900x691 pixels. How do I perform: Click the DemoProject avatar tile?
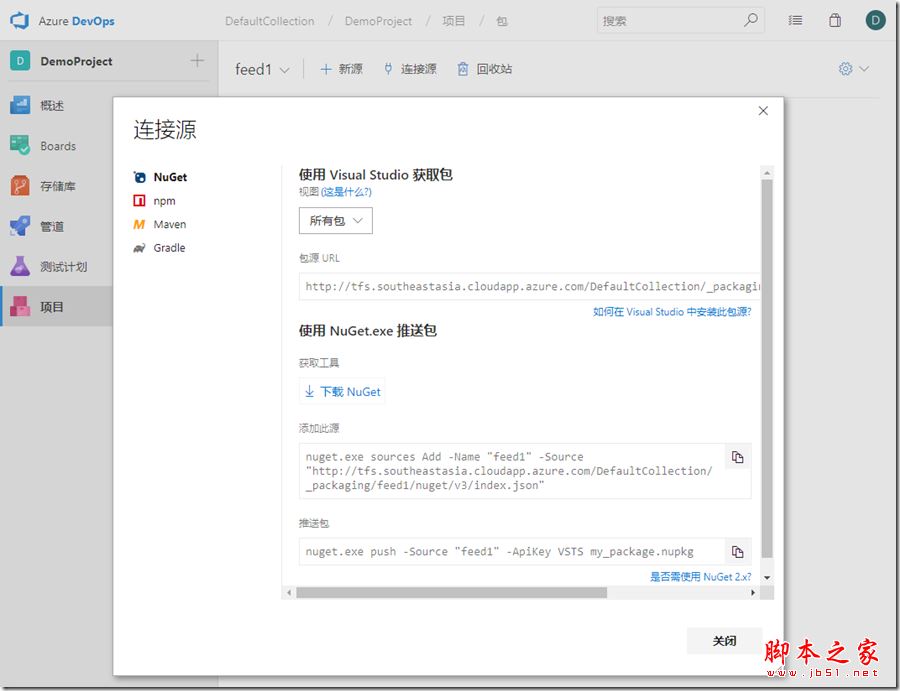[20, 61]
